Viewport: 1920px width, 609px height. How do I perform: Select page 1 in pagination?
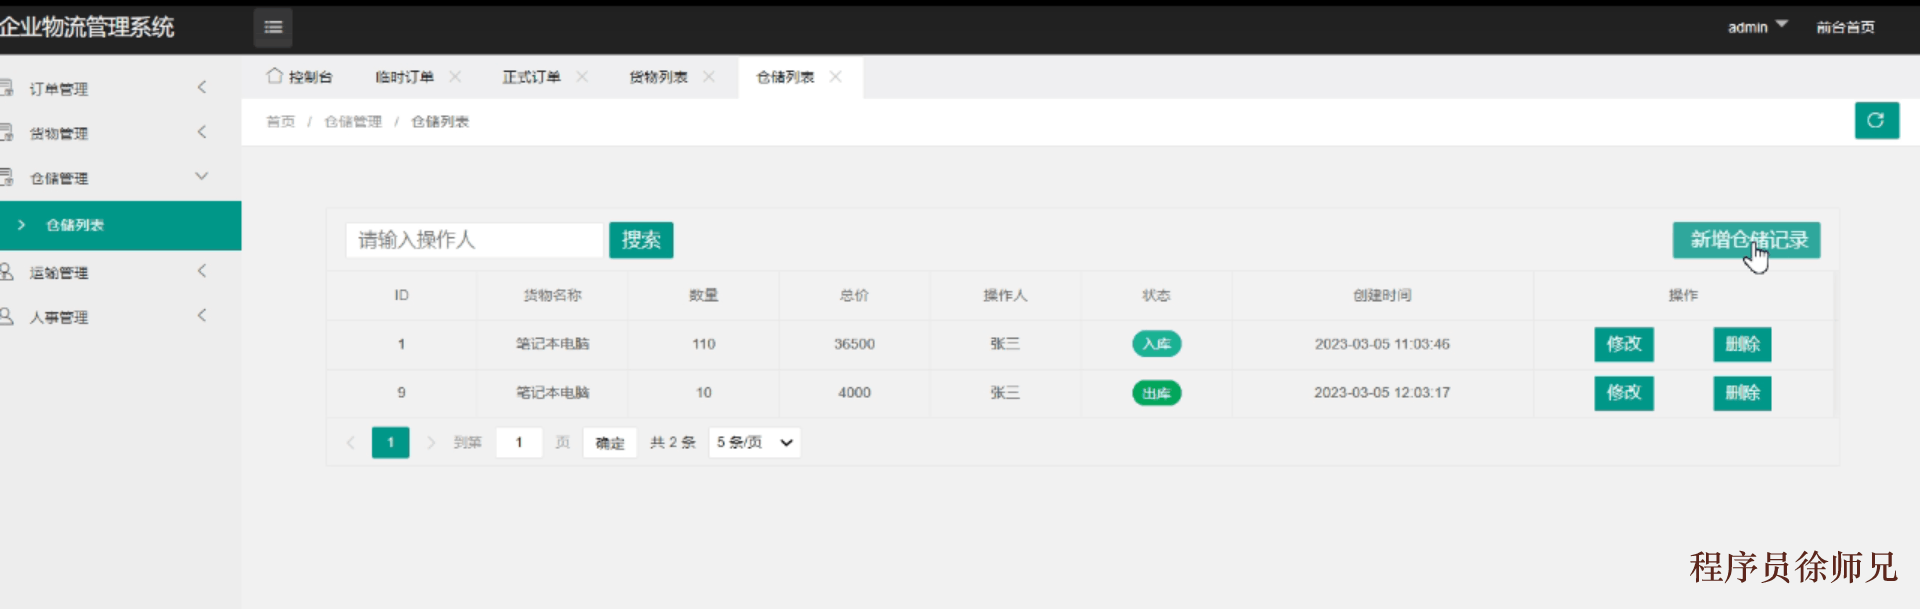[x=390, y=442]
